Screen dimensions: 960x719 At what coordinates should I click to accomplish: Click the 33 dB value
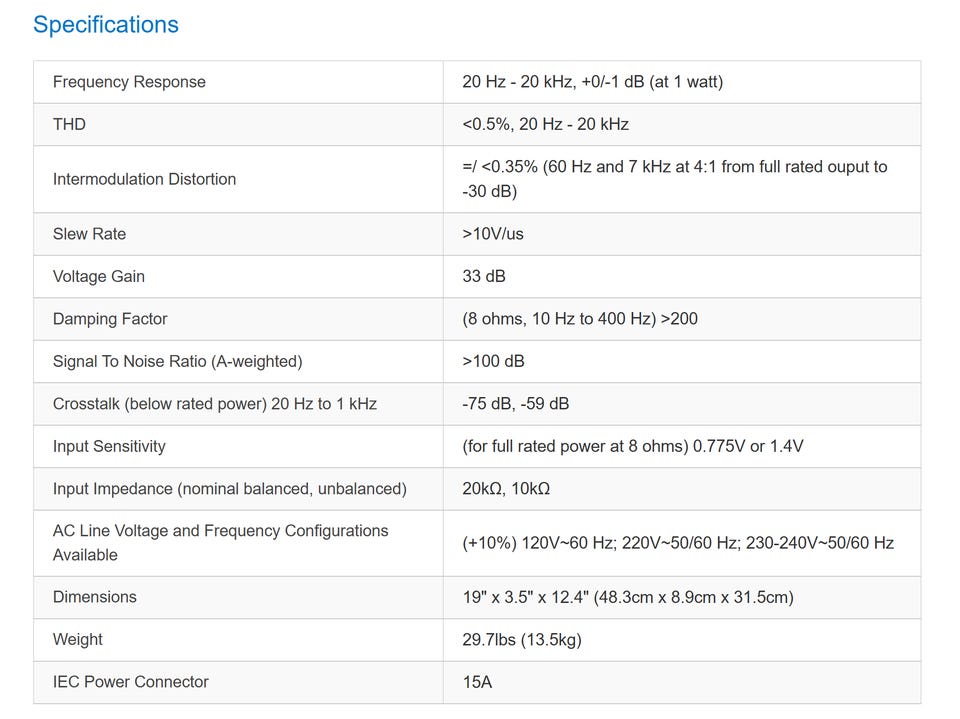(484, 276)
